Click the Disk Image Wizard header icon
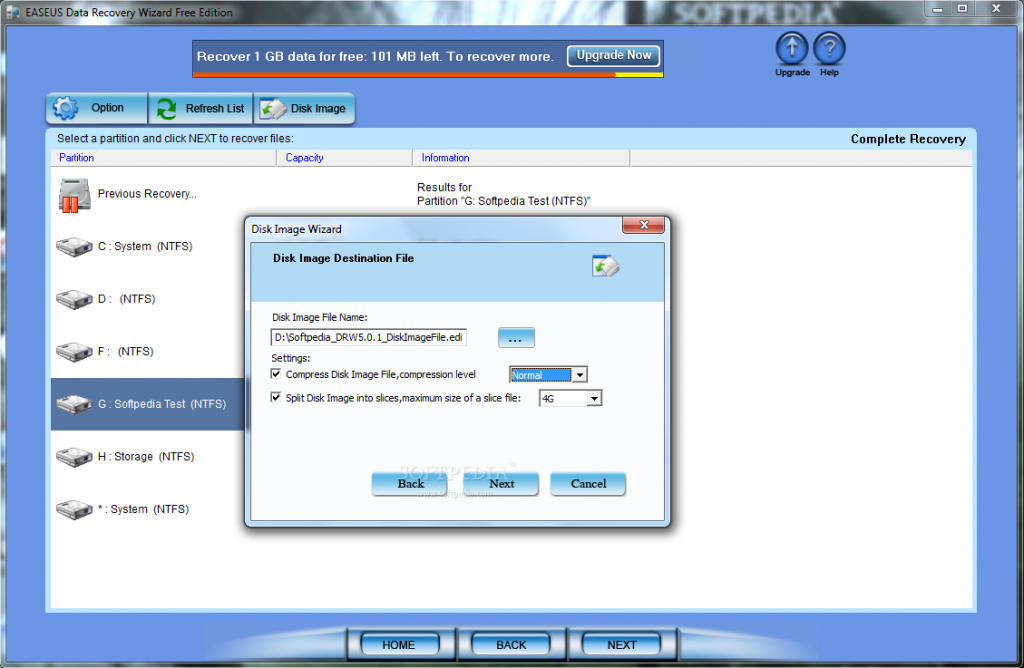 605,266
